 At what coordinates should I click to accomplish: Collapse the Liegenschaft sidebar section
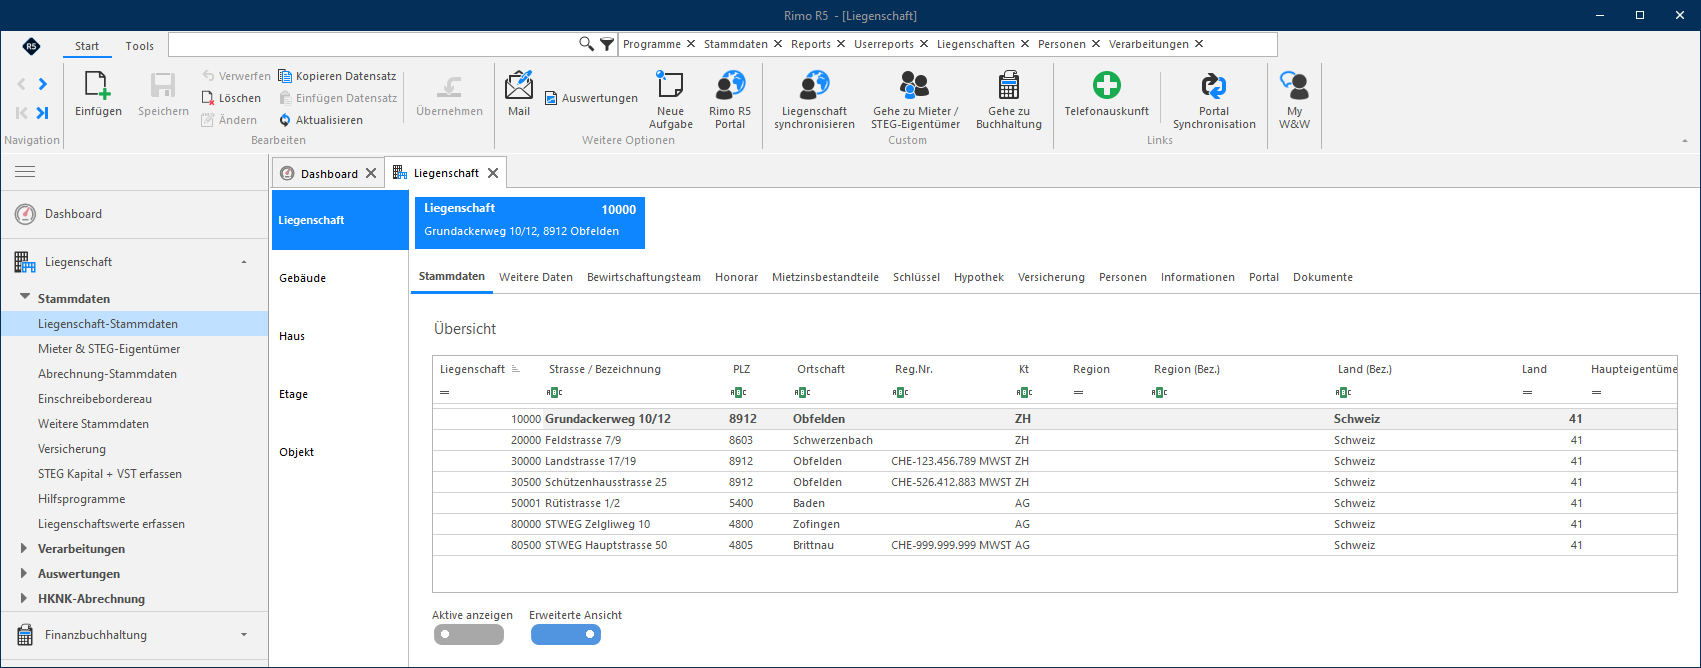point(244,262)
